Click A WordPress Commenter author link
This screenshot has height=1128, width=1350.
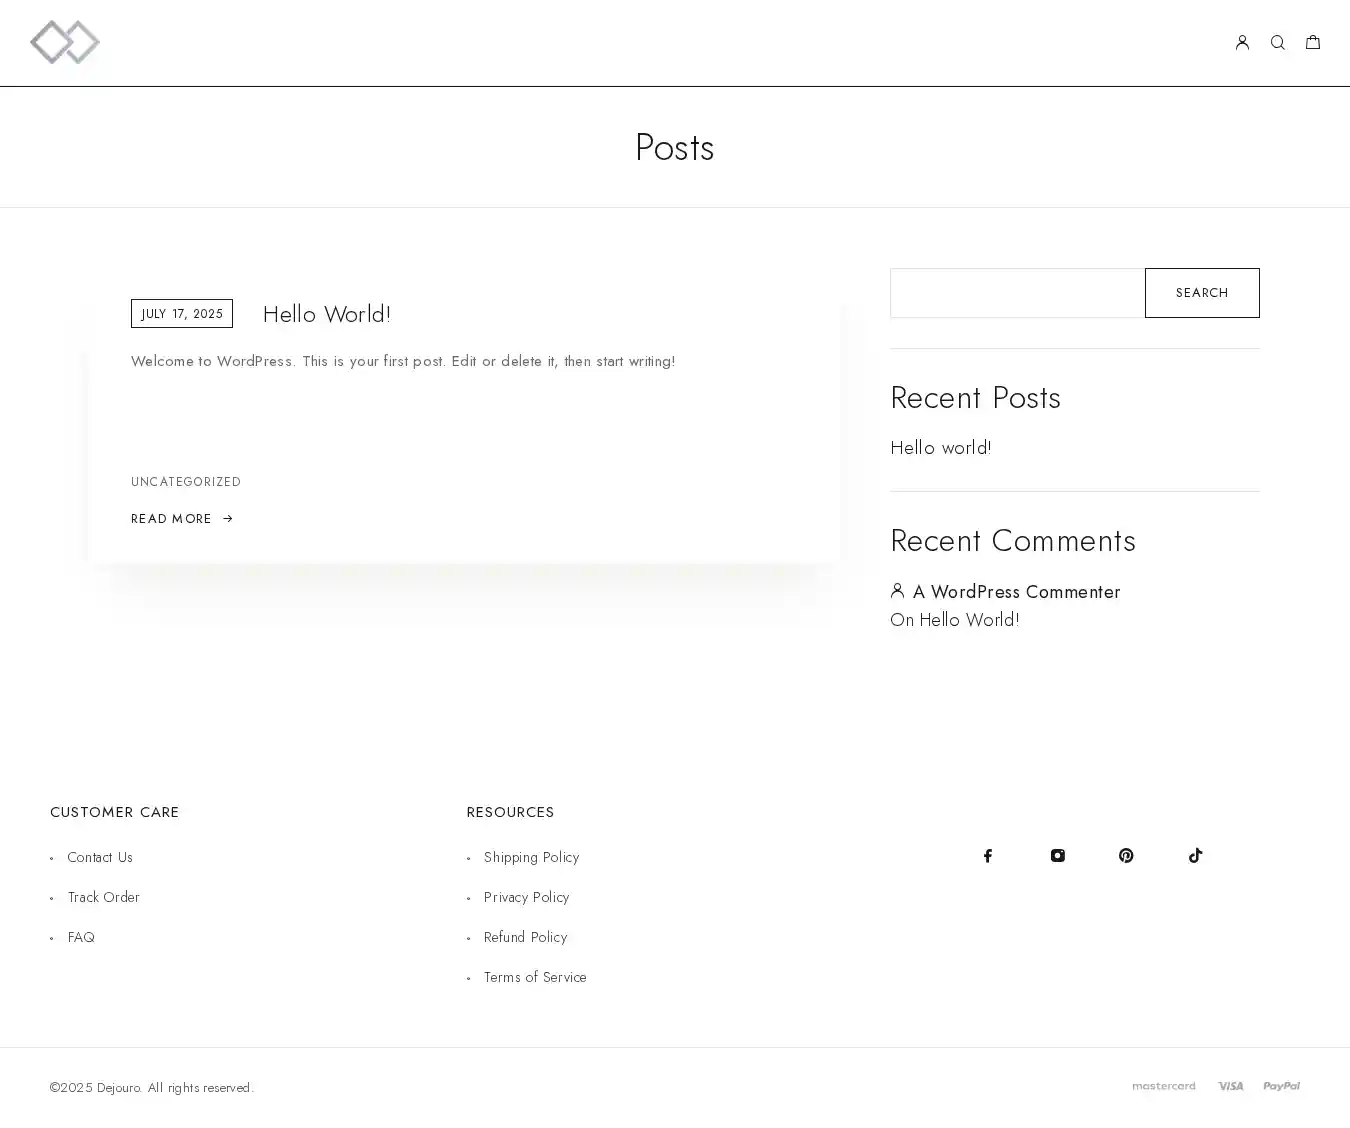click(x=1016, y=592)
